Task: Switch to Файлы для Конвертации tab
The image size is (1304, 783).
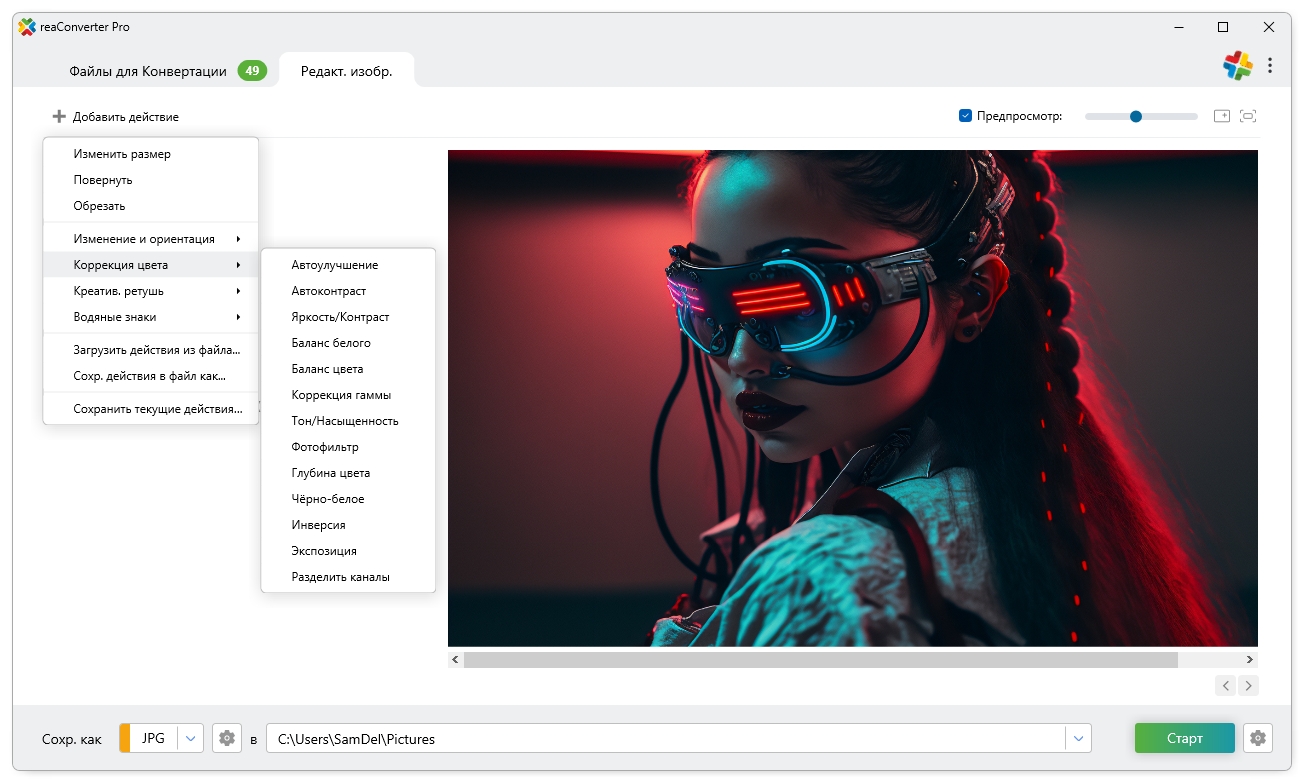Action: coord(148,71)
